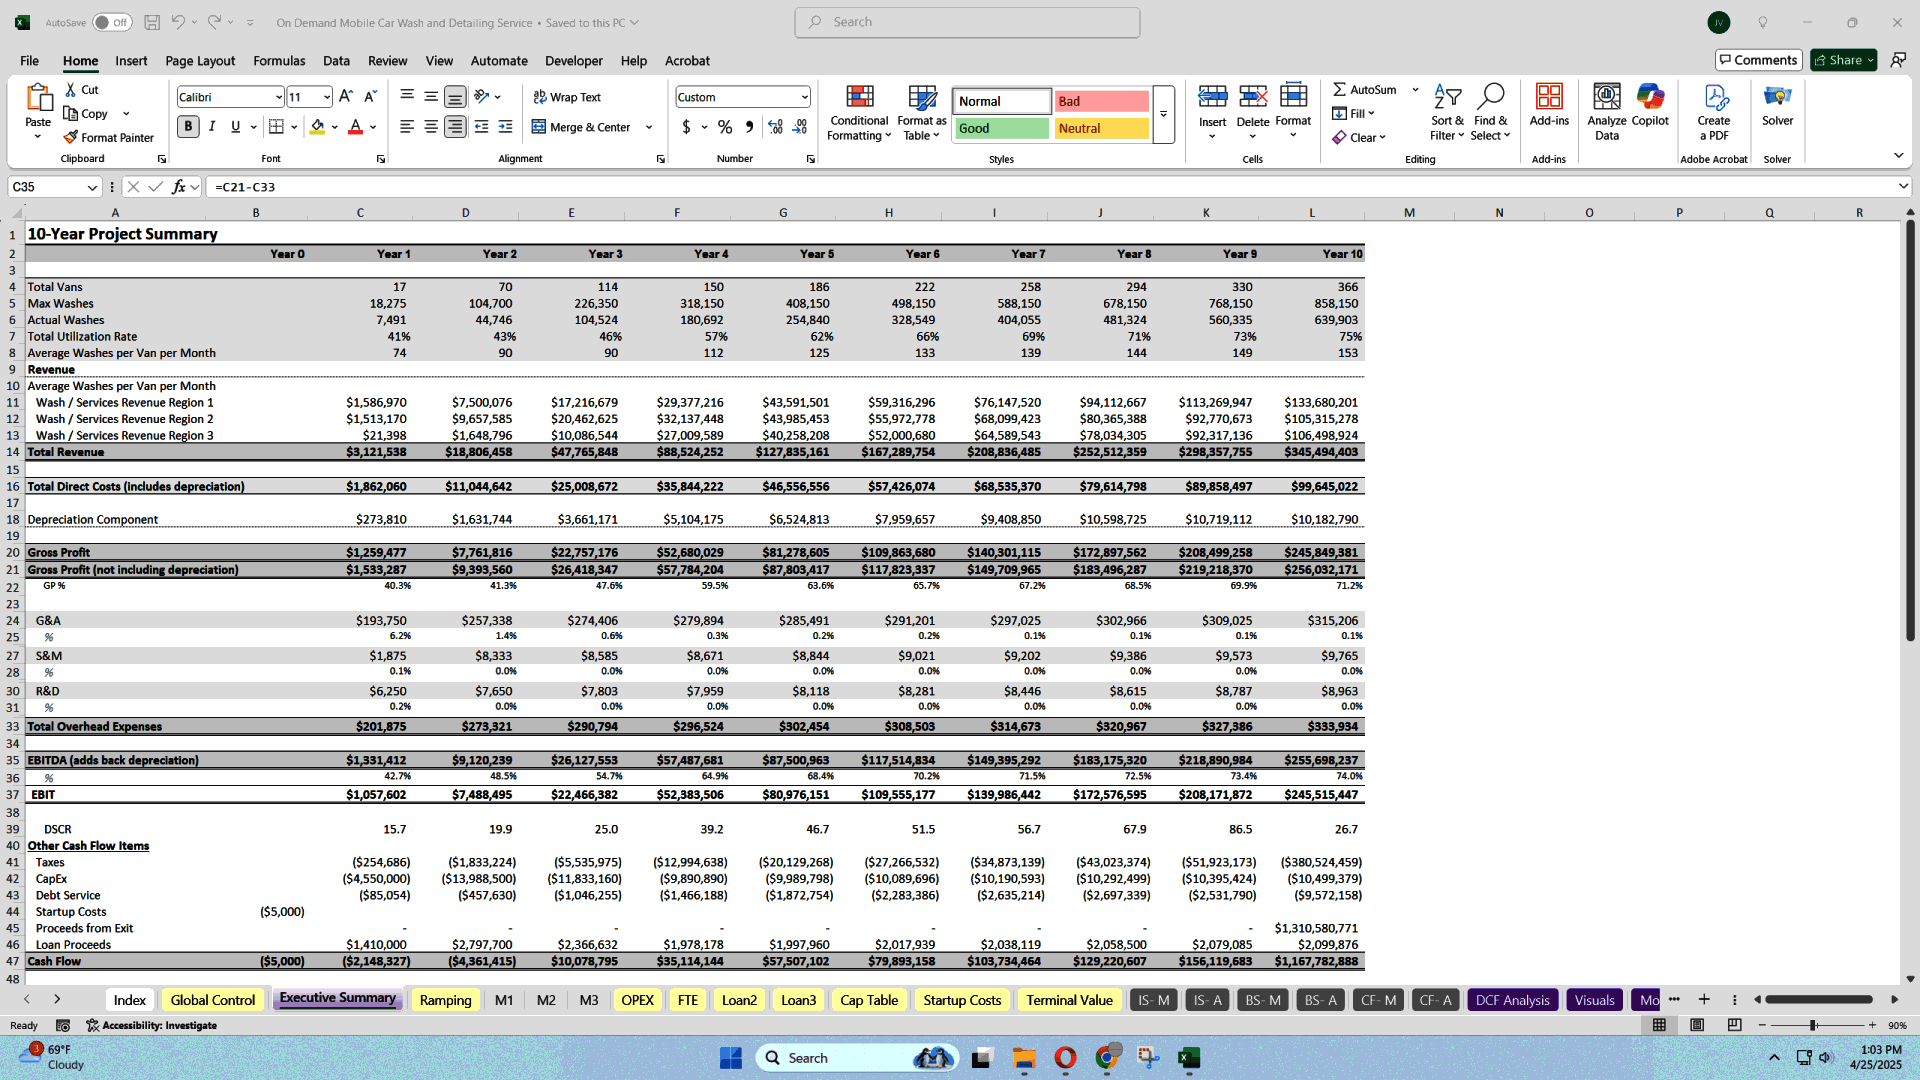The width and height of the screenshot is (1920, 1080).
Task: Click the Increase Decimal icon
Action: (775, 127)
